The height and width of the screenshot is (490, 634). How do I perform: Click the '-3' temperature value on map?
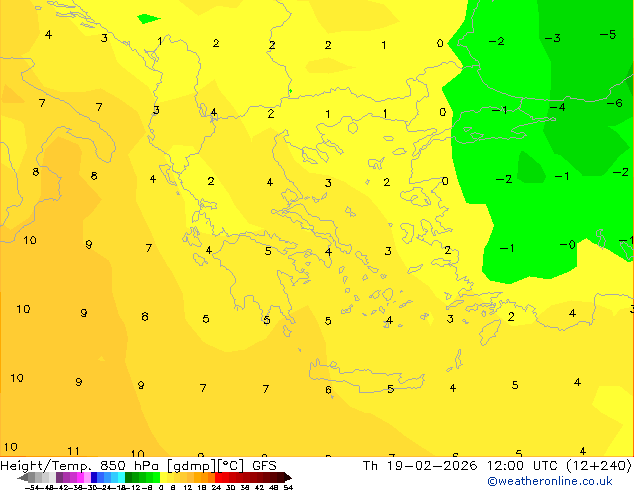click(553, 38)
